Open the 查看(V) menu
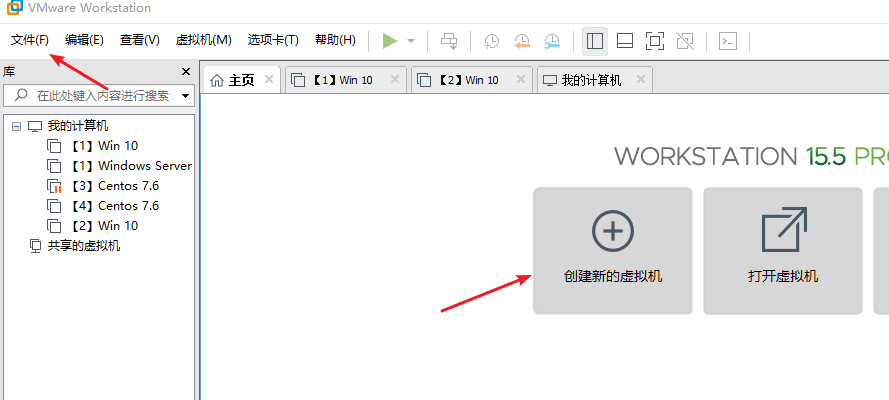Screen dimensions: 889x400 click(139, 40)
